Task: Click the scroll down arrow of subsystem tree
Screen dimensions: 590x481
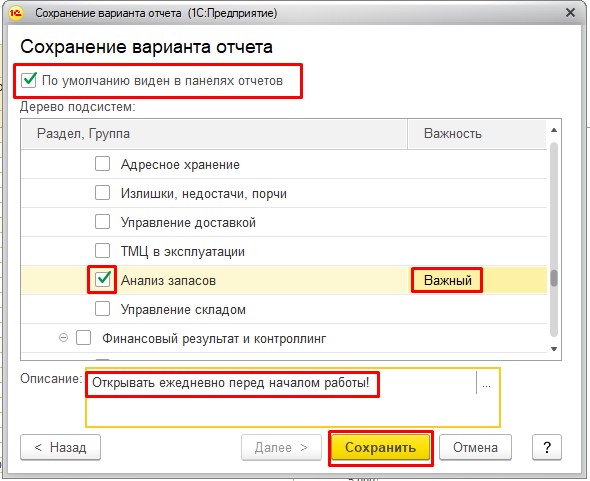Action: (x=554, y=349)
